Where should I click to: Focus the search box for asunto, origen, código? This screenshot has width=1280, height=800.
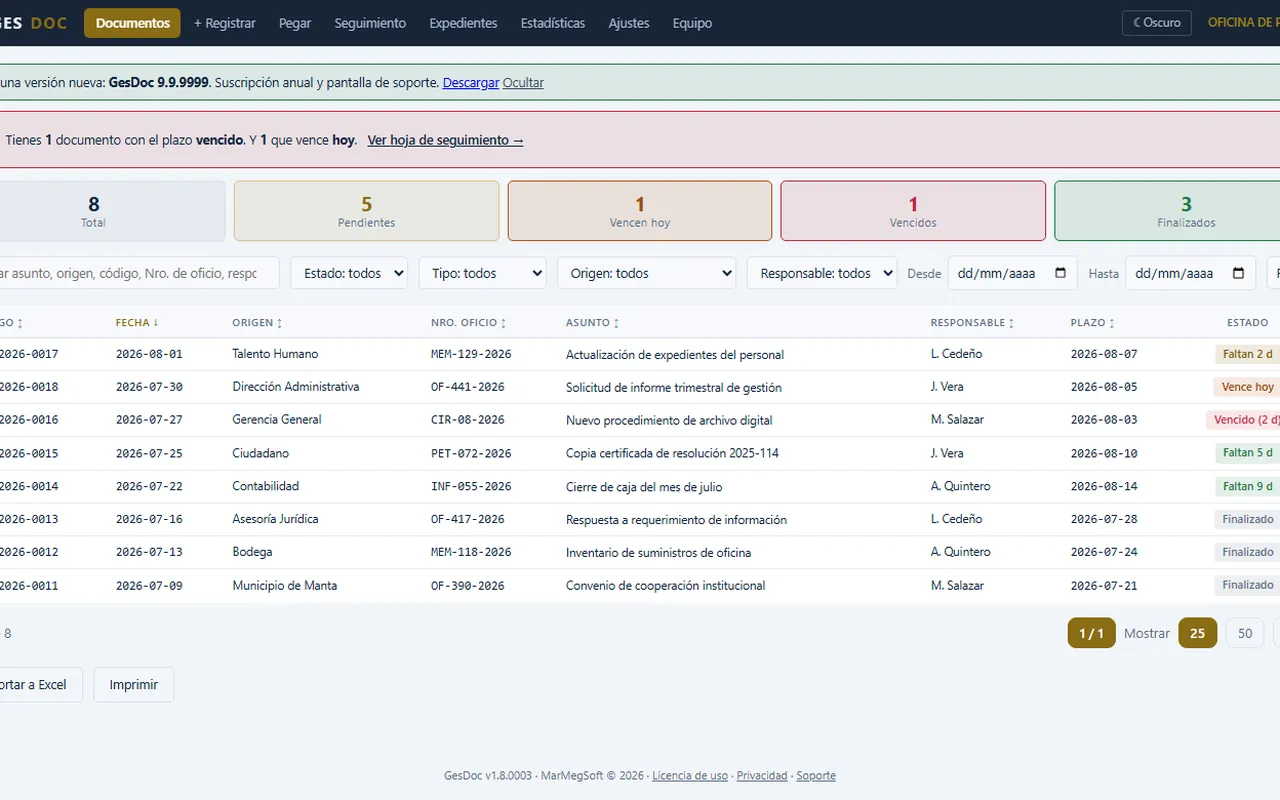click(139, 273)
